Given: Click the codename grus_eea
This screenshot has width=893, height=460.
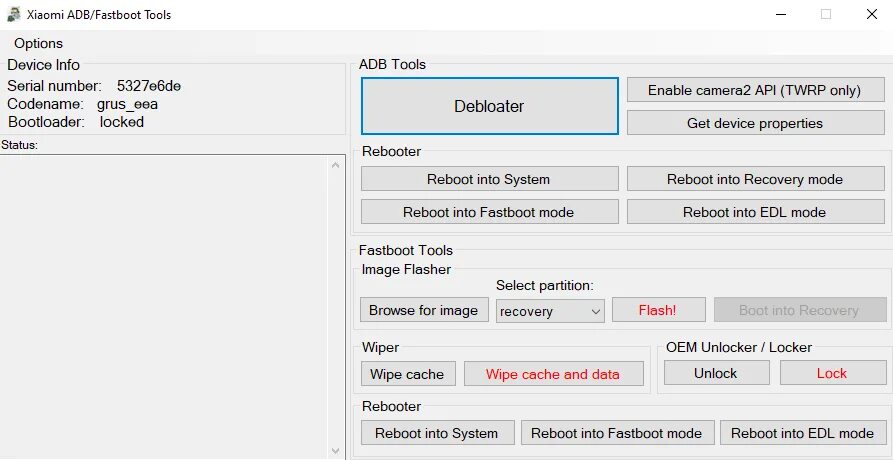Looking at the screenshot, I should [127, 104].
